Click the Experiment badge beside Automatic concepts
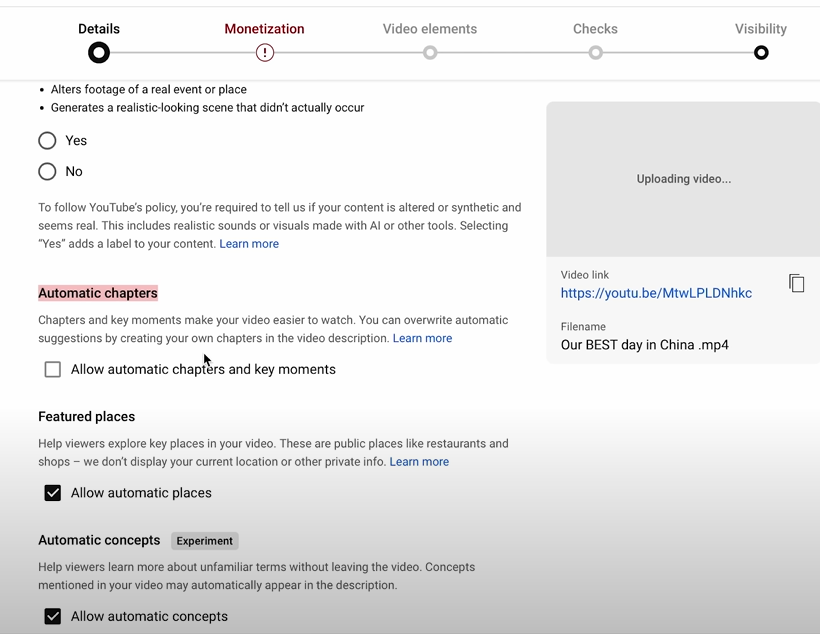 (x=204, y=541)
